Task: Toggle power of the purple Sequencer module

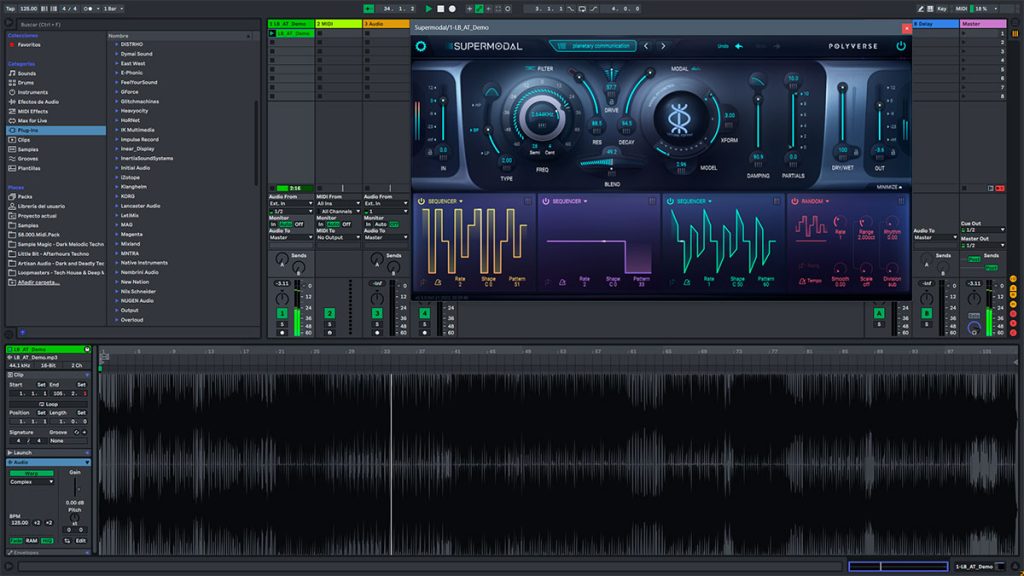Action: click(545, 201)
